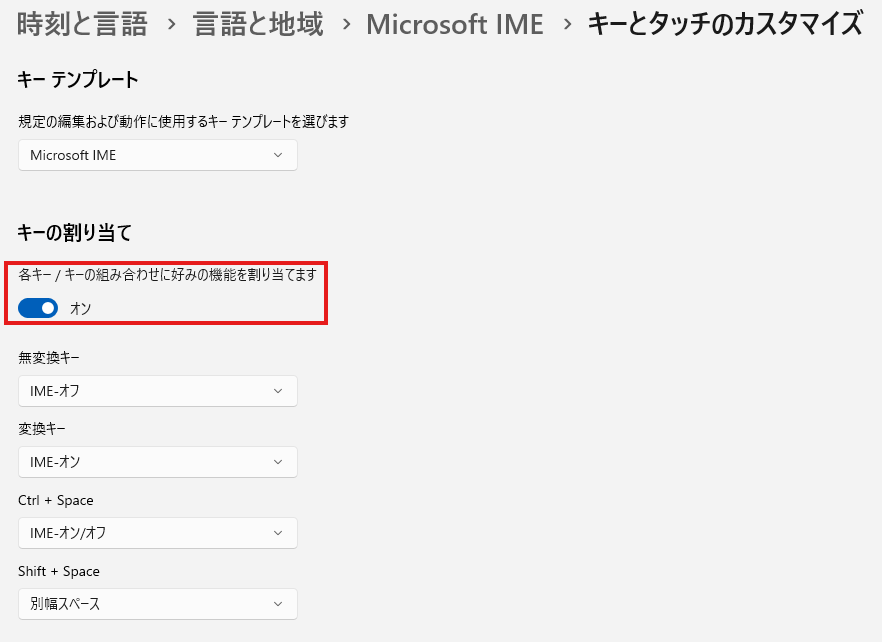Open the キー テンプレート dropdown showing Microsoft IME

157,155
